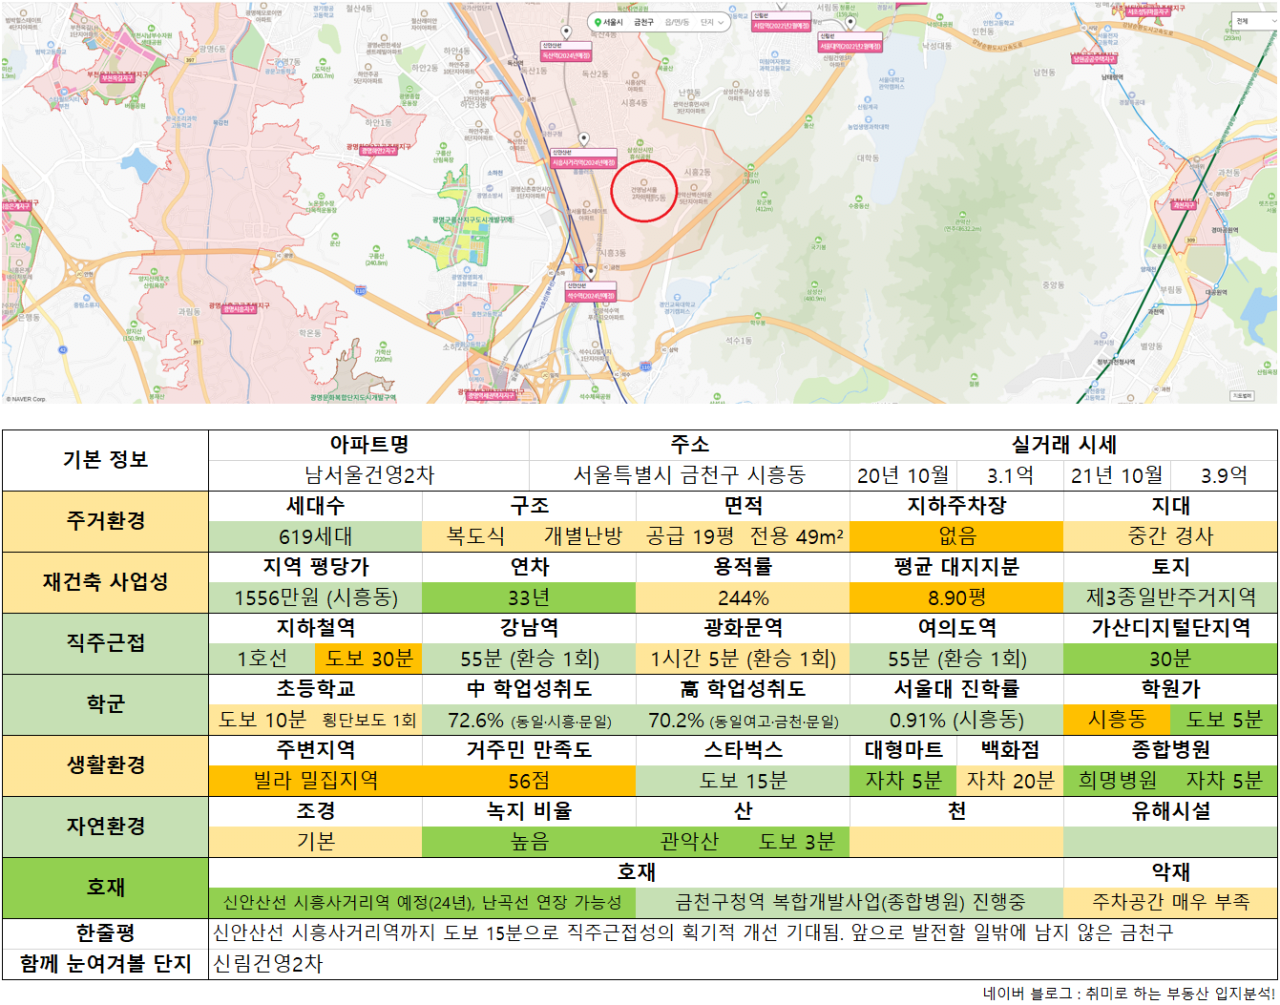Screen dimensions: 1280x1005
Task: Click the 희망병원 hospital cell
Action: tap(1117, 780)
